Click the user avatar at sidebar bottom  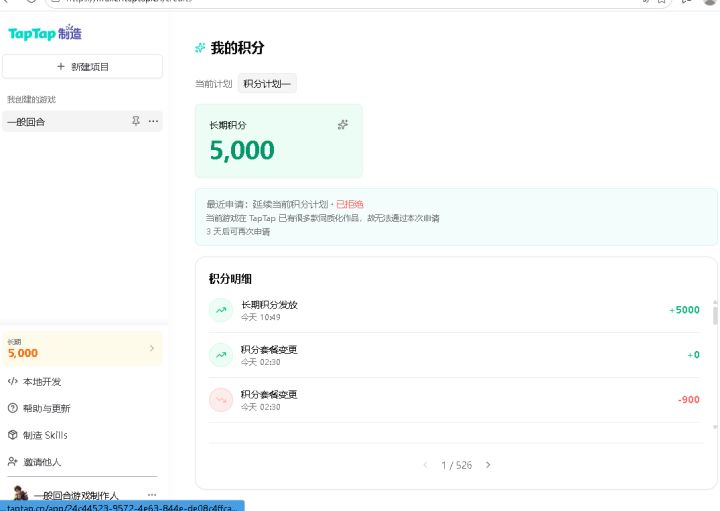click(x=21, y=494)
